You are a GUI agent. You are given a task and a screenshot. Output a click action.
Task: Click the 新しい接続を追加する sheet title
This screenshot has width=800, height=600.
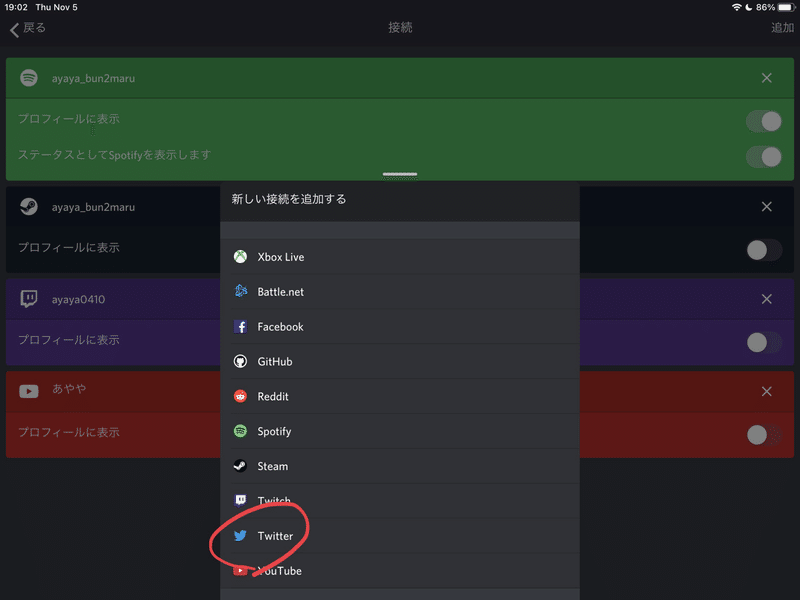289,199
